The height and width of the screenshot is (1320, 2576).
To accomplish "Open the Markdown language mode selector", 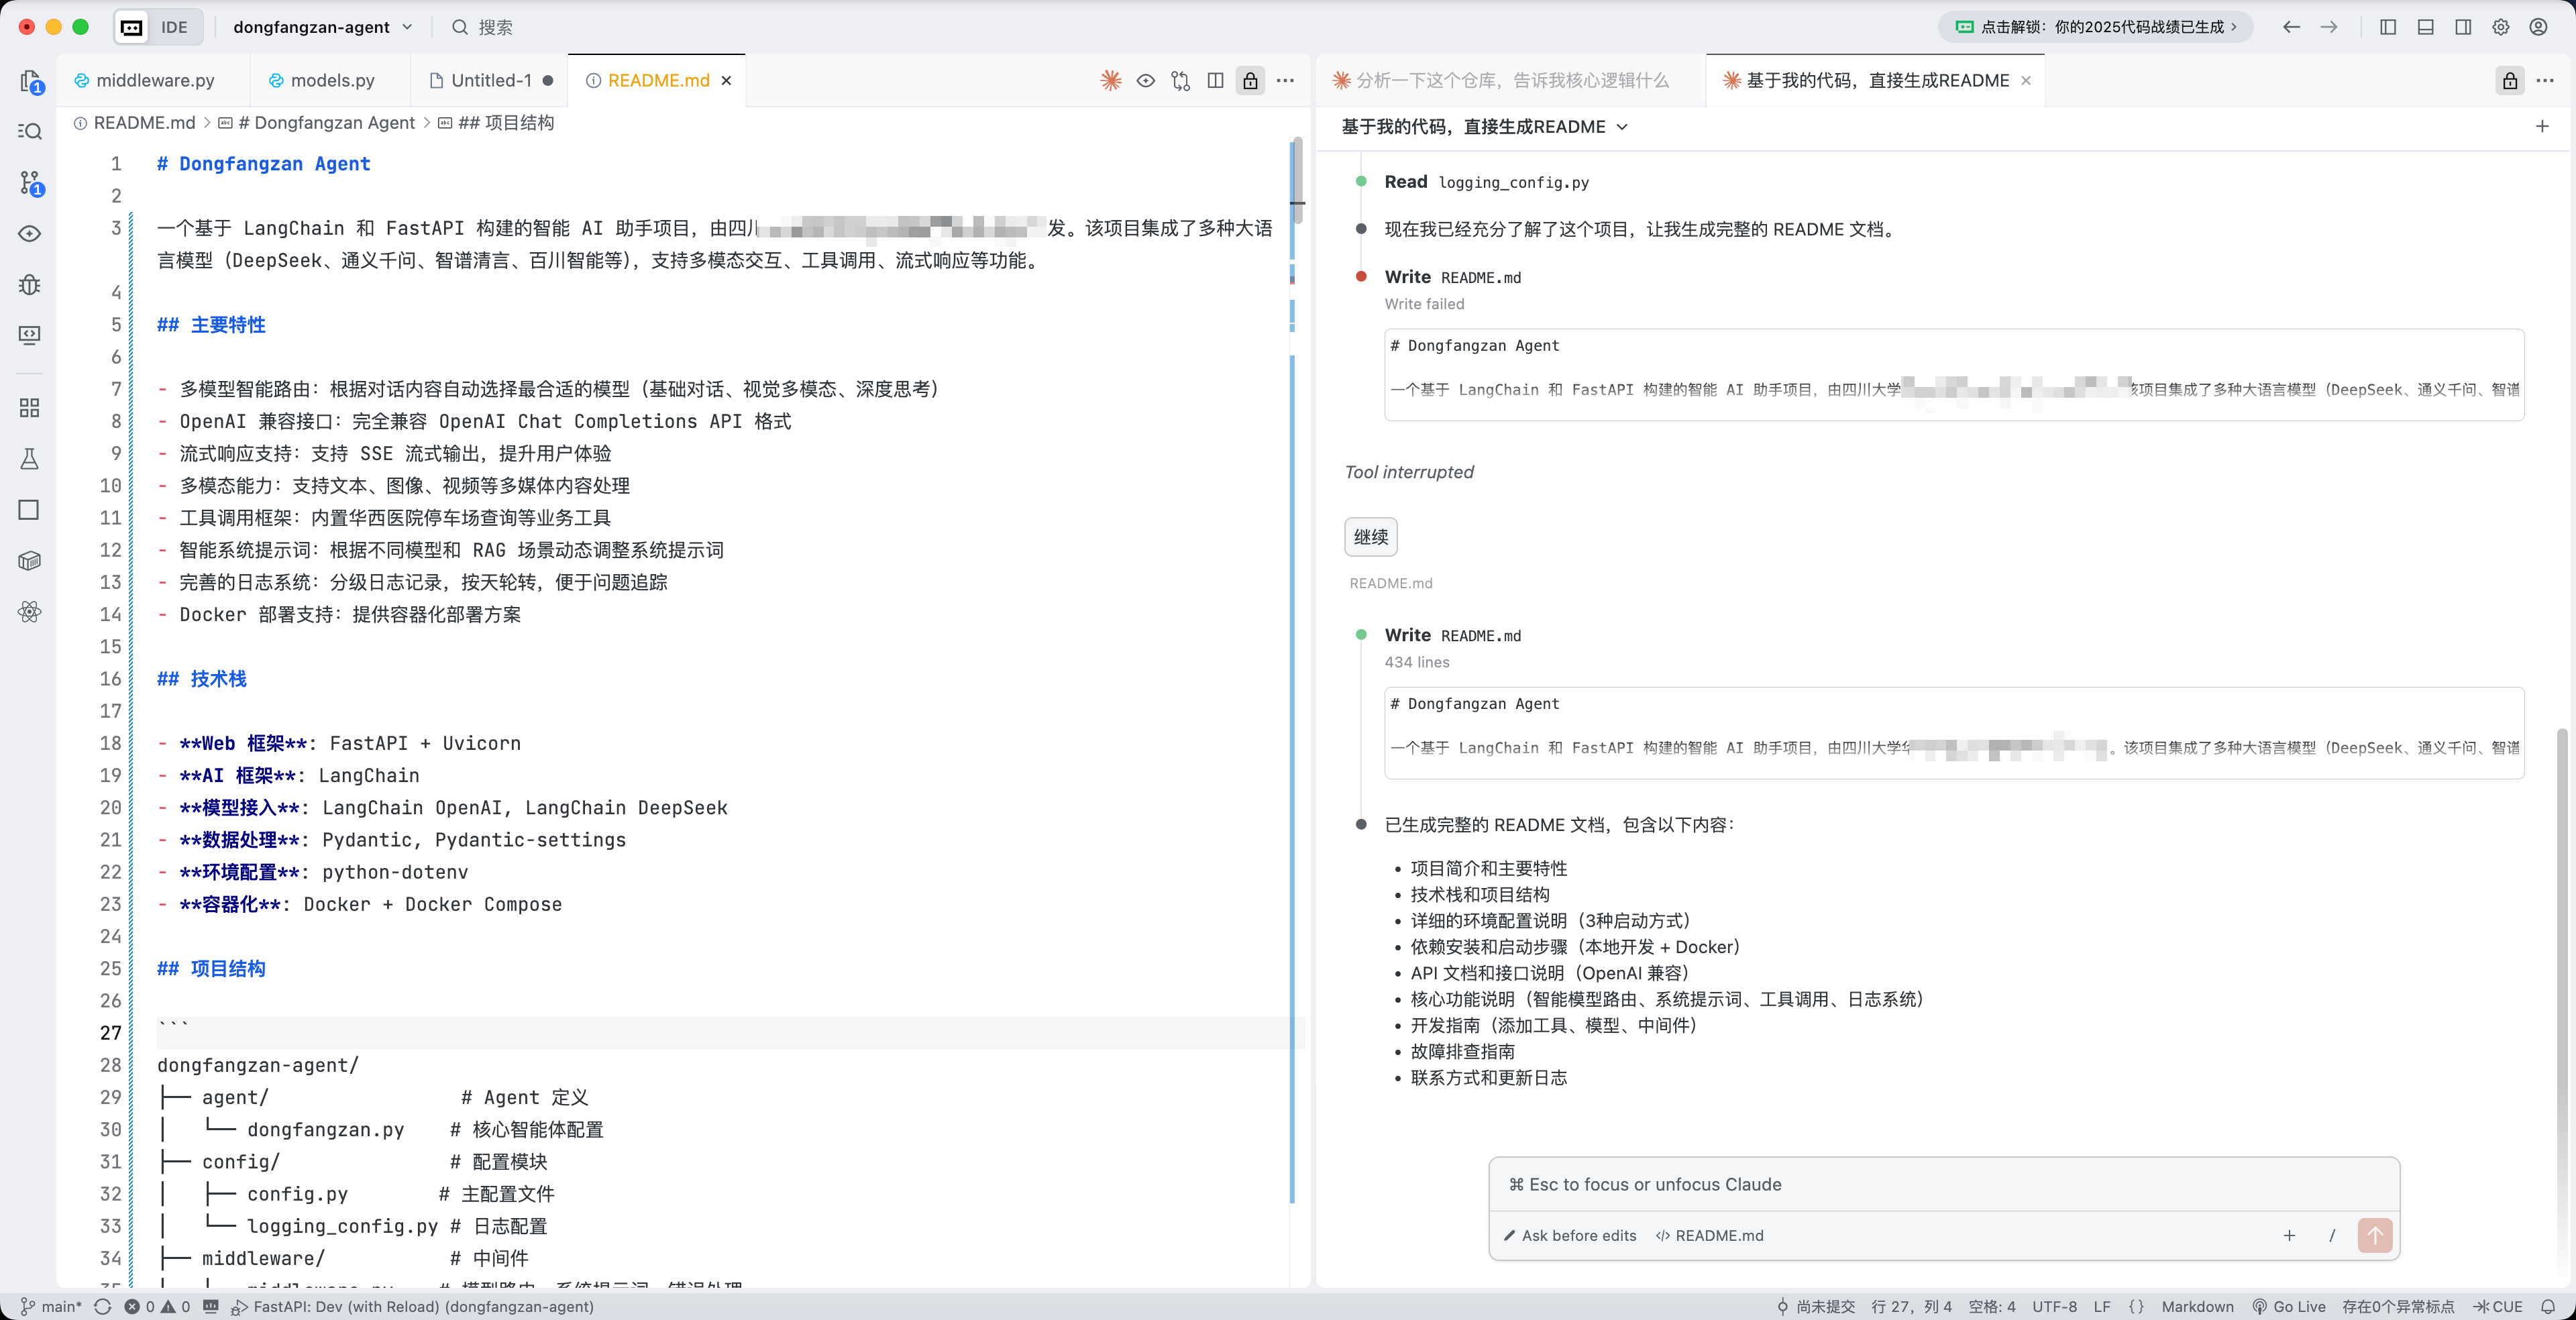I will [2197, 1306].
